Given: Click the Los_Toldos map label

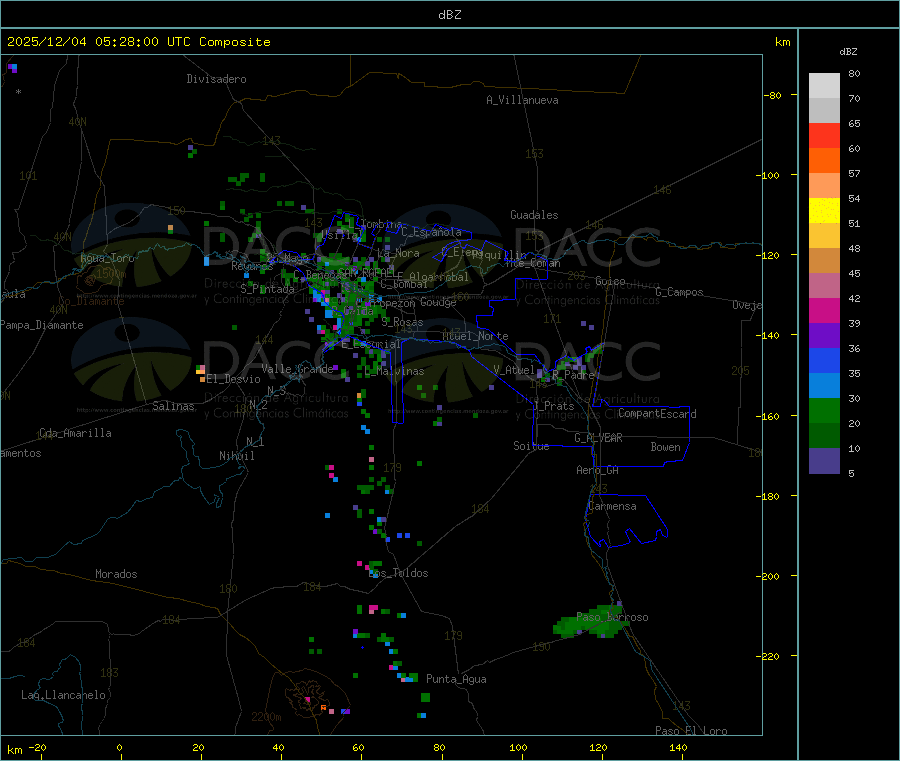Looking at the screenshot, I should [x=398, y=573].
